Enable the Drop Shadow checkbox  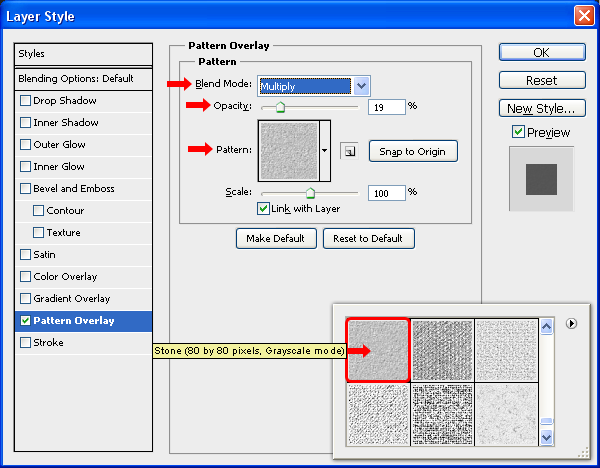[26, 101]
